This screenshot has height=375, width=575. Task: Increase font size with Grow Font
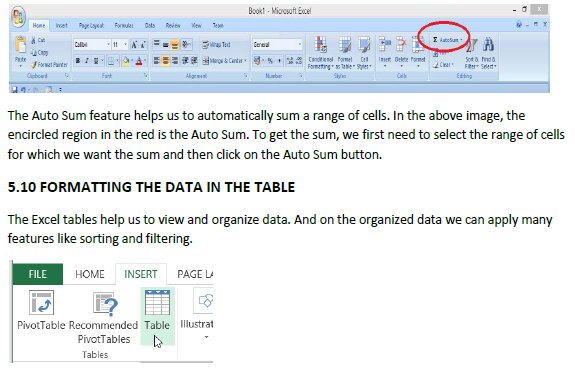[x=134, y=45]
